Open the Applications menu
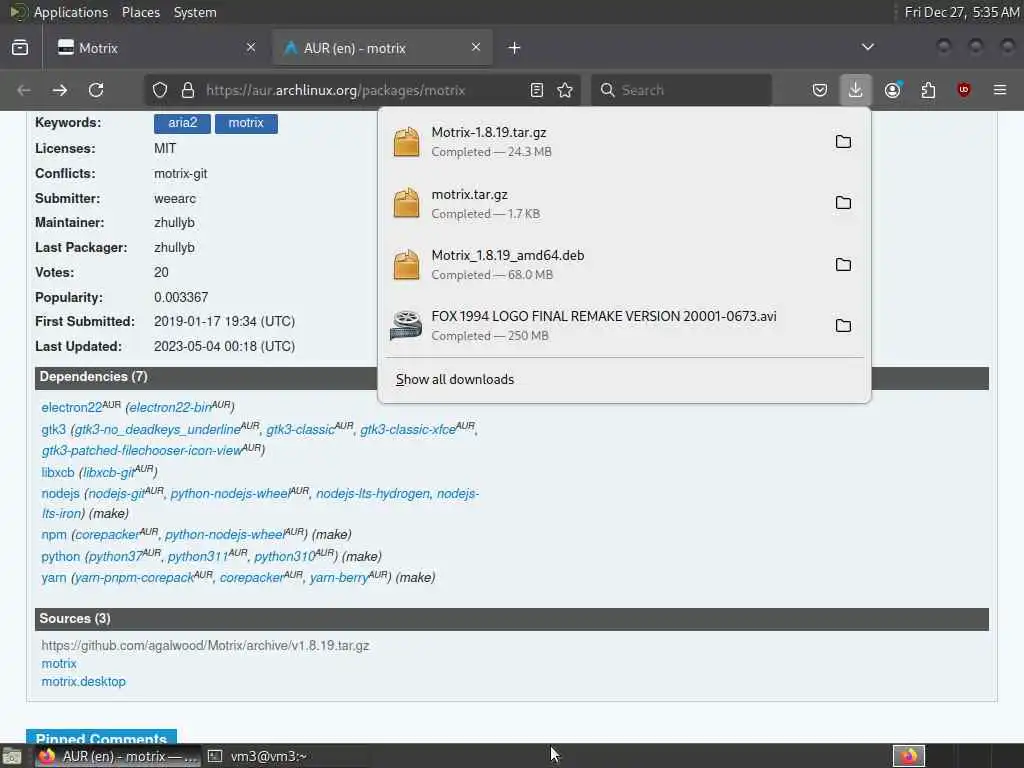 pos(71,12)
